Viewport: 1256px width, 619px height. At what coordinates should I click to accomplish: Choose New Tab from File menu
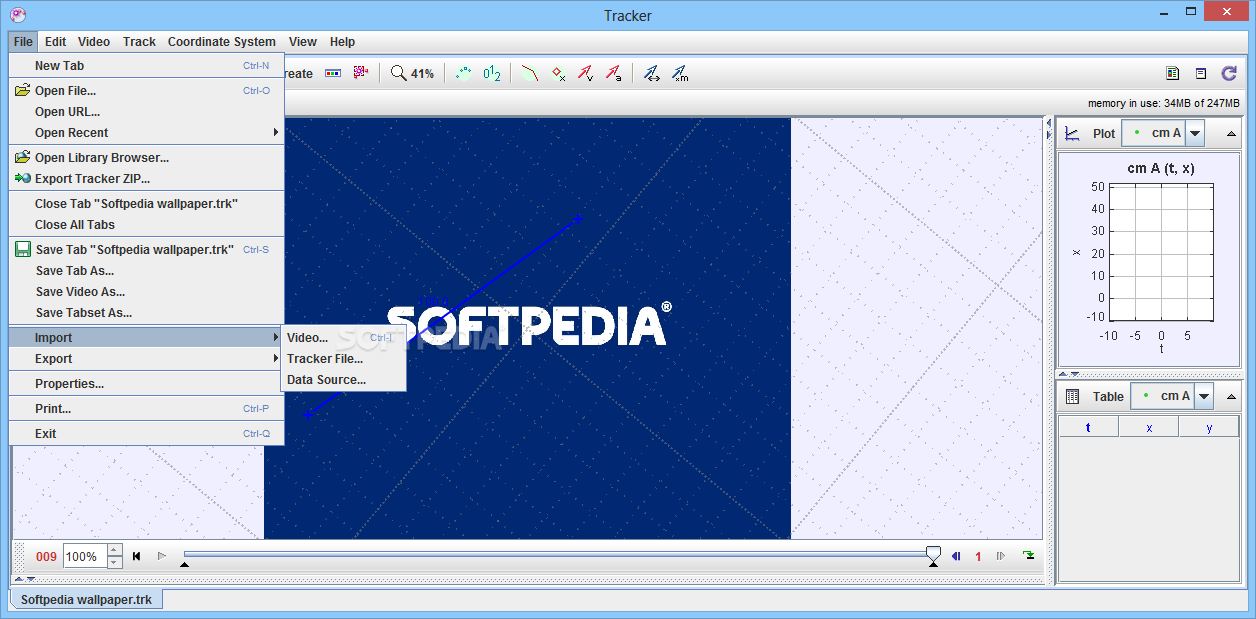147,65
